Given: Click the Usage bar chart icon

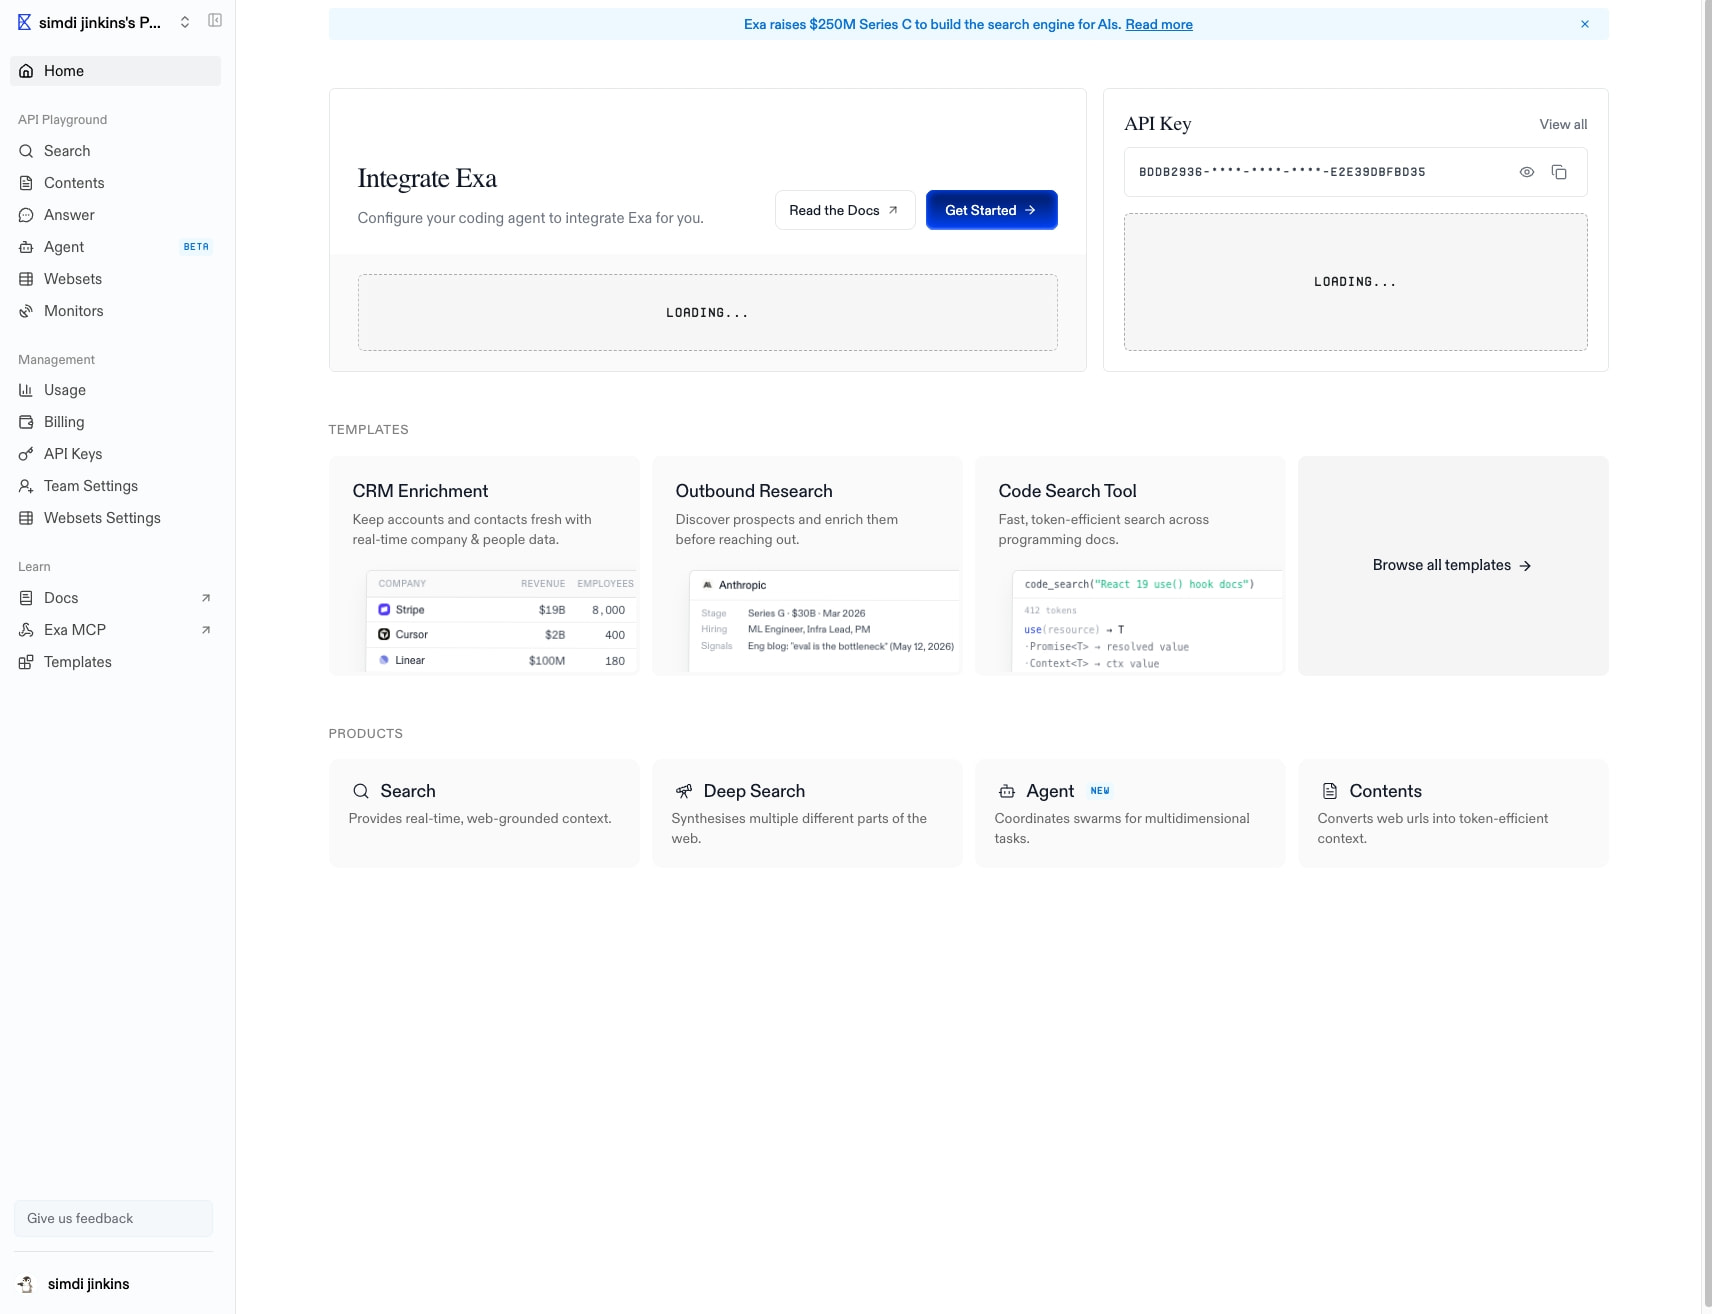Looking at the screenshot, I should point(26,390).
